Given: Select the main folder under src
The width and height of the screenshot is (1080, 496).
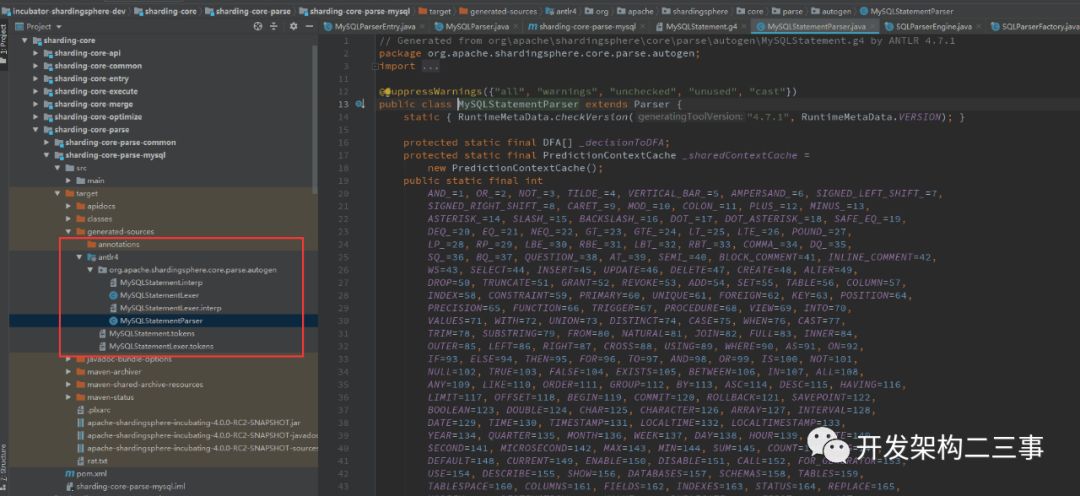Looking at the screenshot, I should tap(96, 180).
